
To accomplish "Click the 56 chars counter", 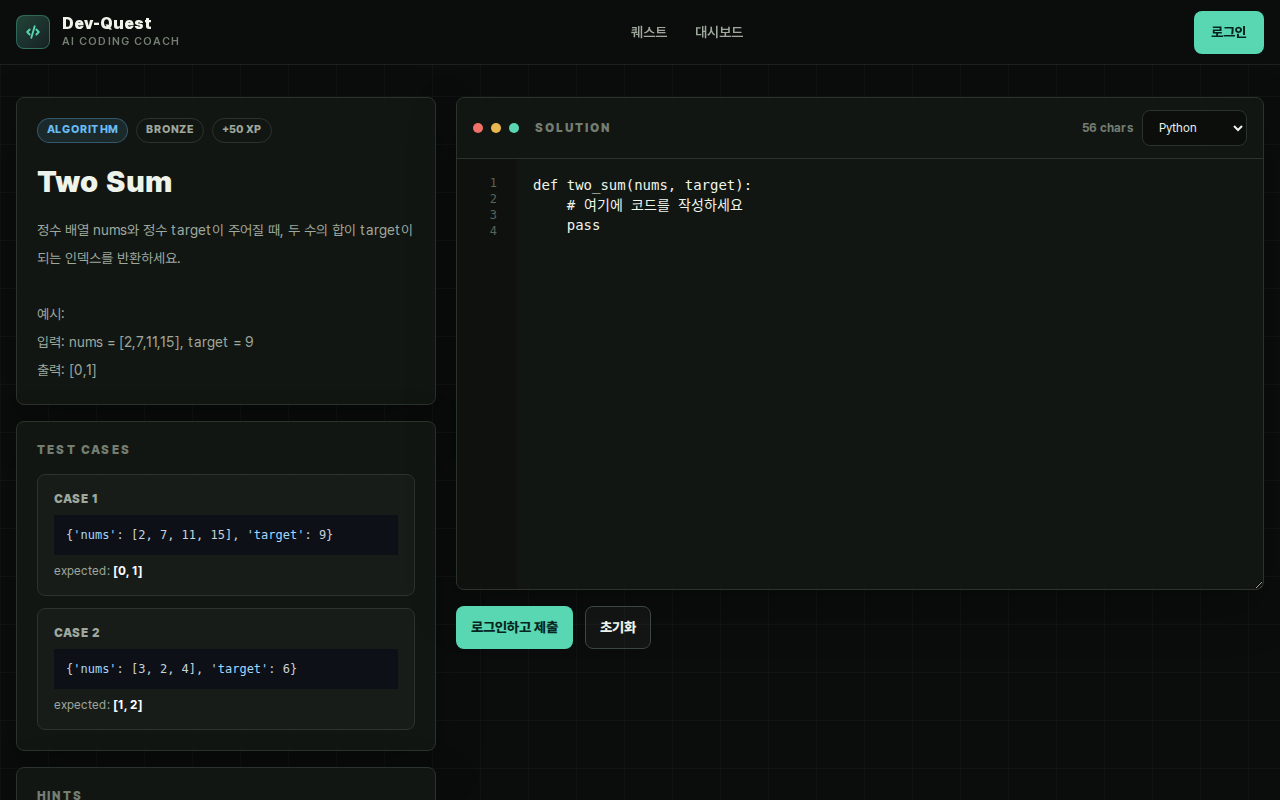I will (1108, 128).
